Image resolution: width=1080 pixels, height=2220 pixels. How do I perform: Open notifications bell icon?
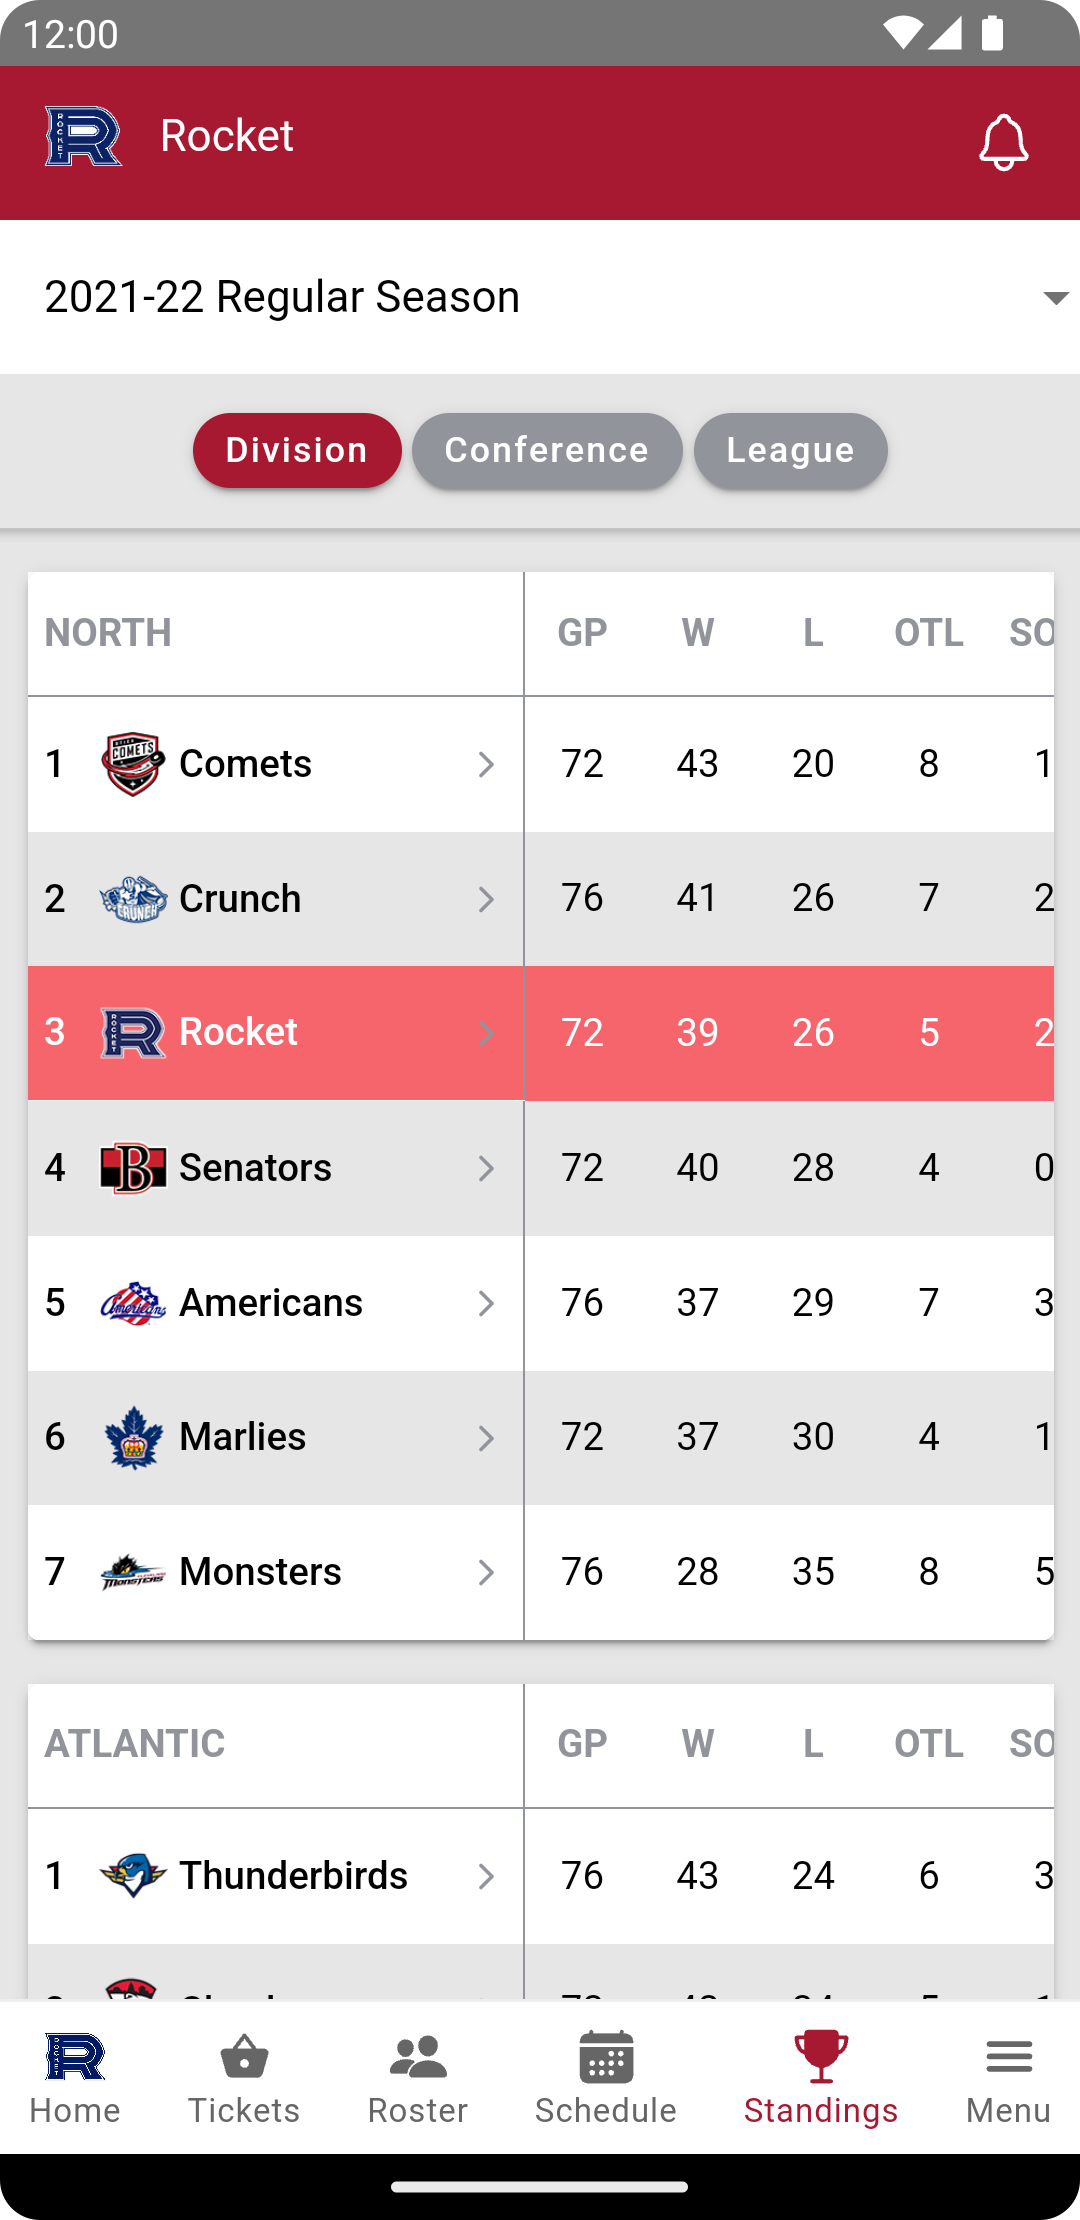(1003, 143)
